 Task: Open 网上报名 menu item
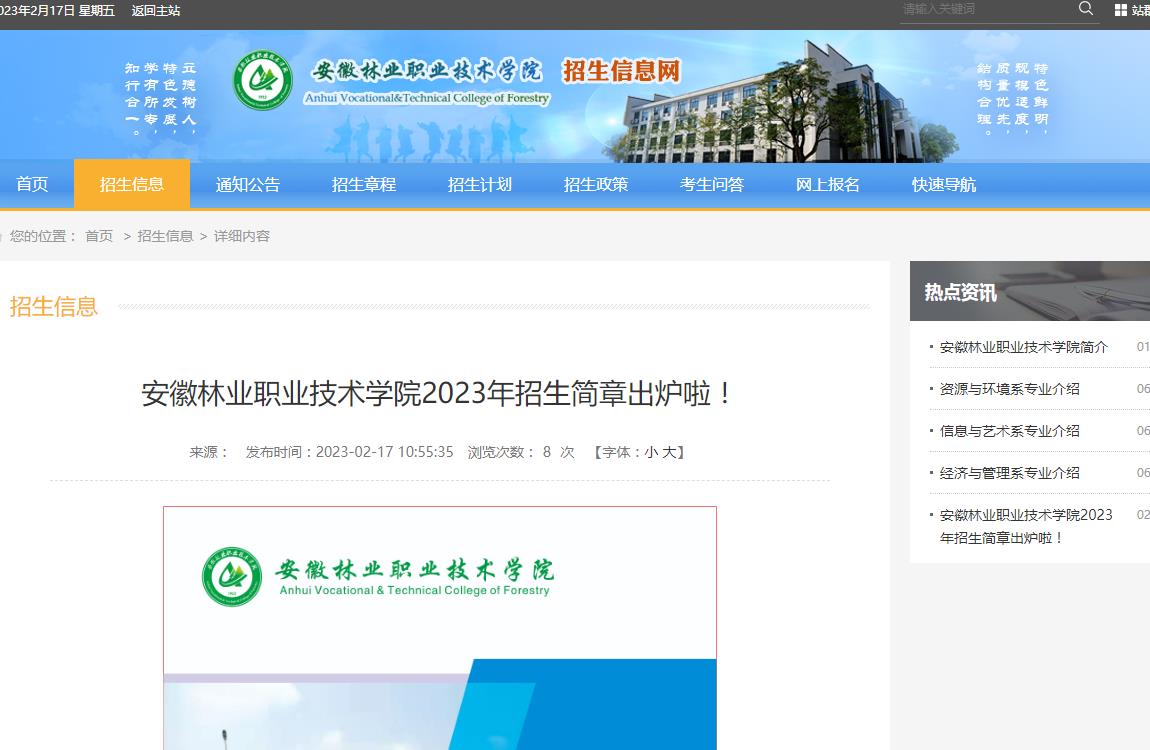coord(828,185)
